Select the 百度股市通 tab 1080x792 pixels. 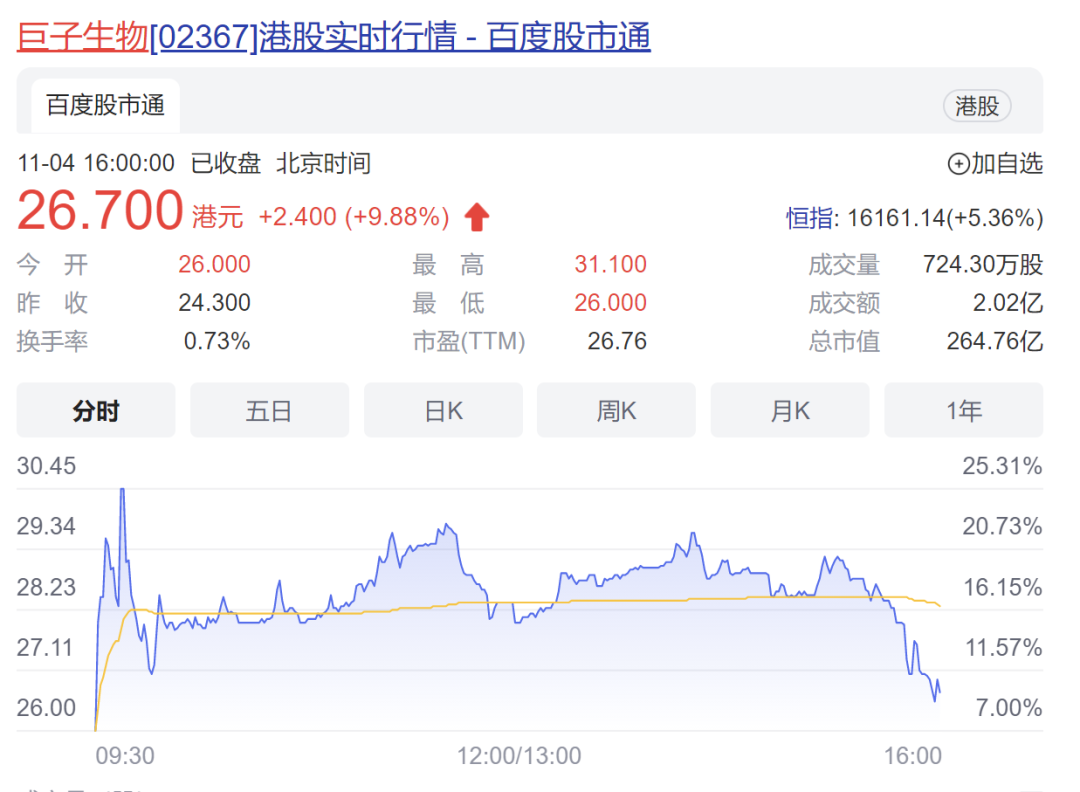[105, 106]
